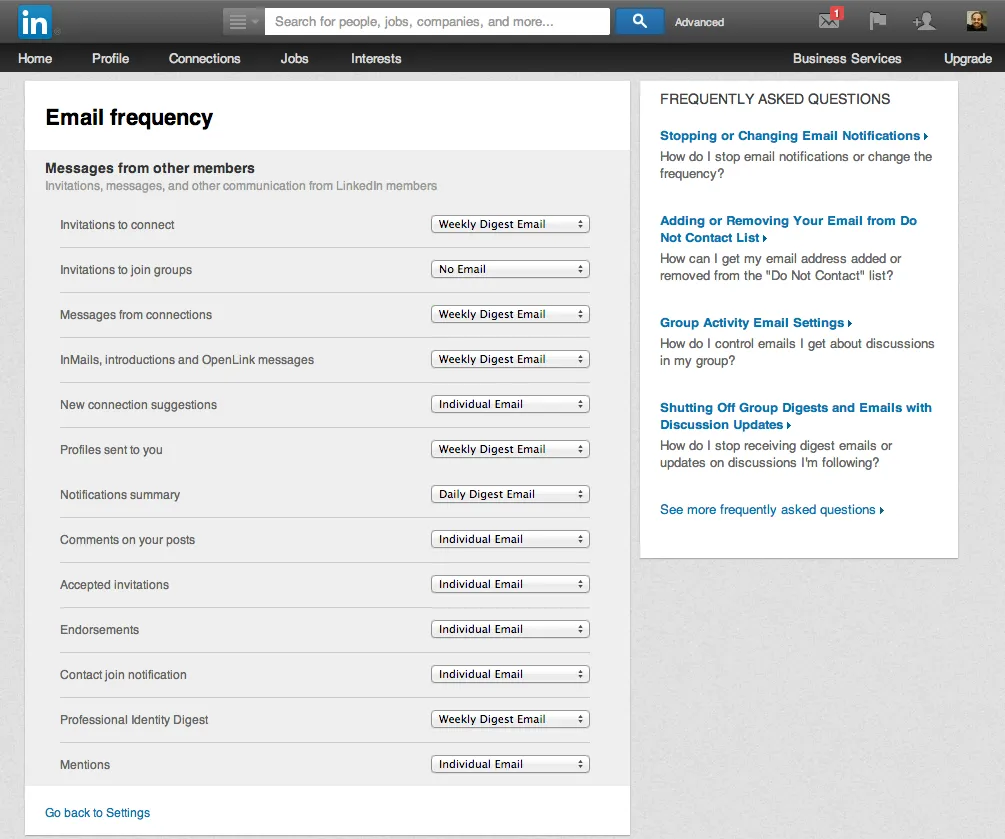
Task: Change the Endorsements email setting
Action: click(509, 628)
